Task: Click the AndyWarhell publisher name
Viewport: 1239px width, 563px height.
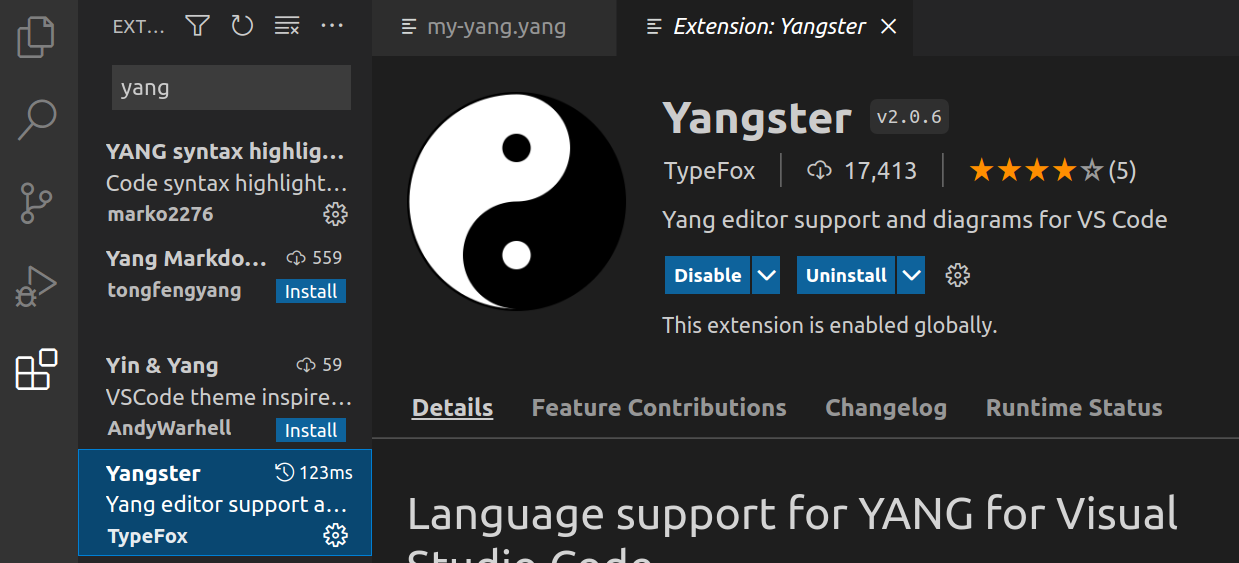Action: click(169, 428)
